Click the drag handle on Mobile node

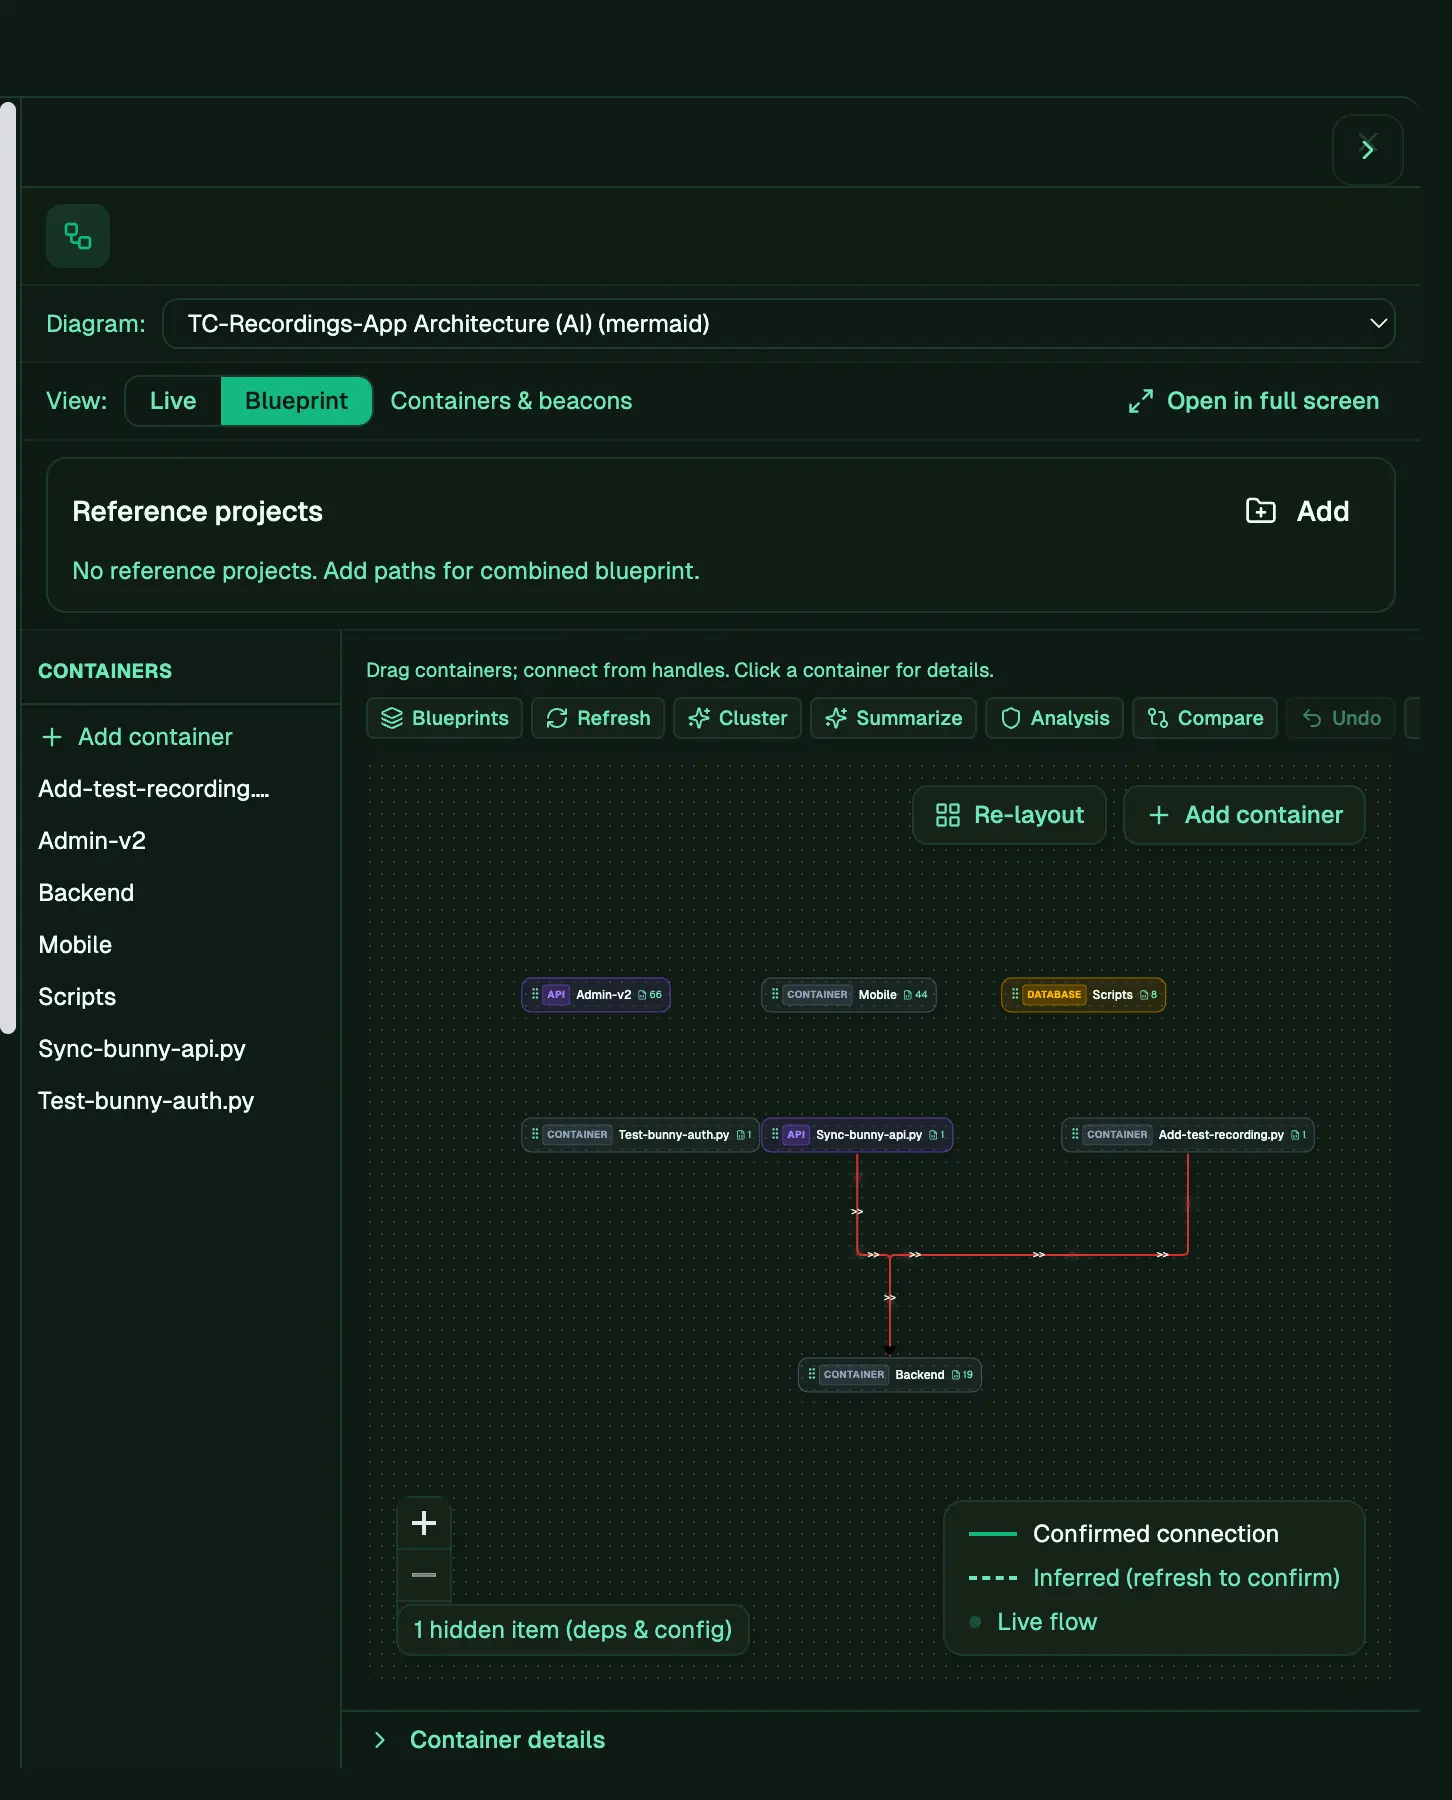pos(775,994)
